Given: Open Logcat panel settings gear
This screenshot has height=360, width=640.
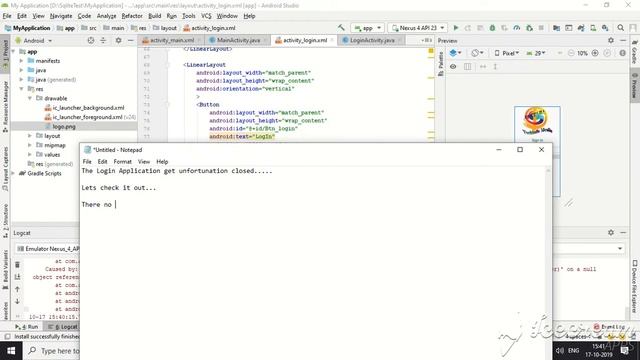Looking at the screenshot, I should pos(611,232).
